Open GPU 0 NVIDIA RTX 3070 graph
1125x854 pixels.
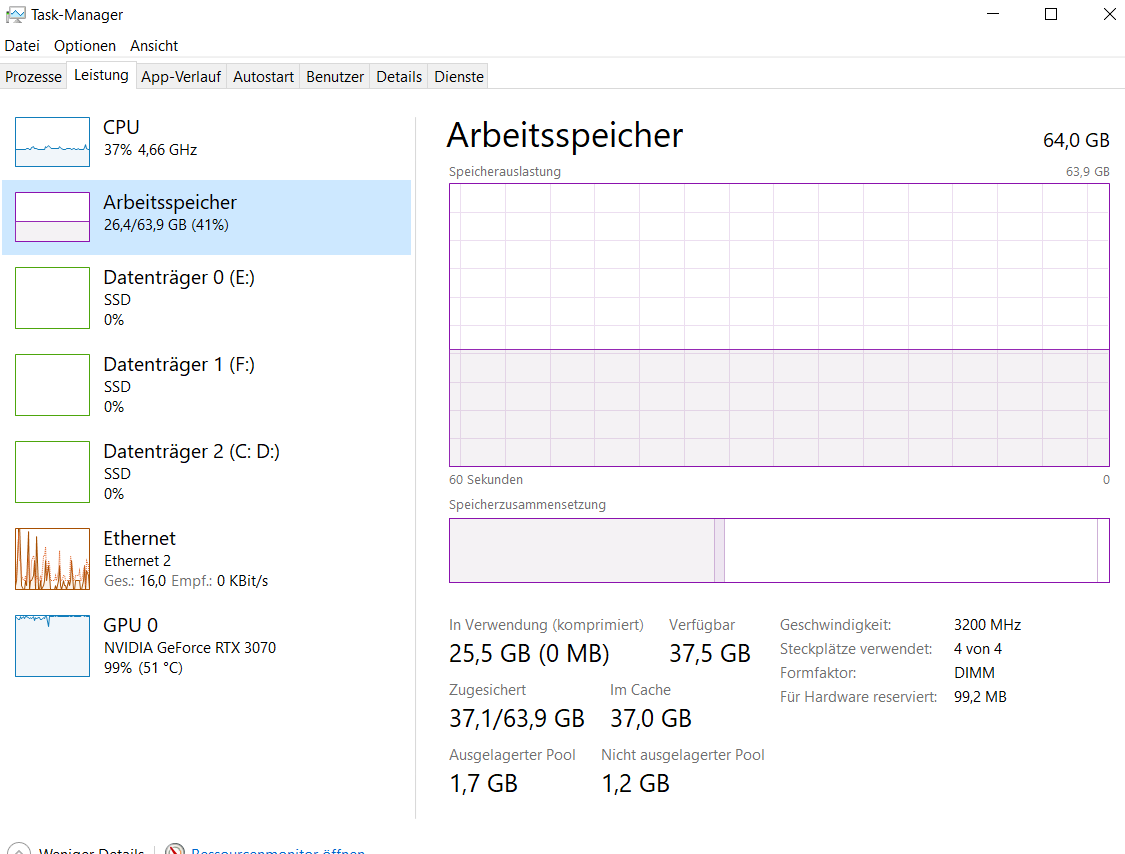[x=52, y=646]
